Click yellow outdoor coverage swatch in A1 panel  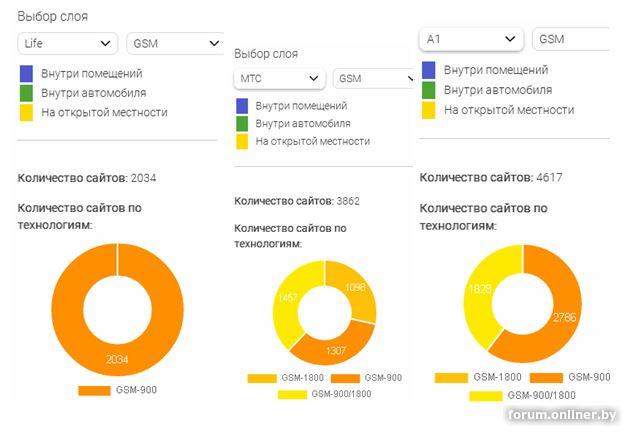429,110
